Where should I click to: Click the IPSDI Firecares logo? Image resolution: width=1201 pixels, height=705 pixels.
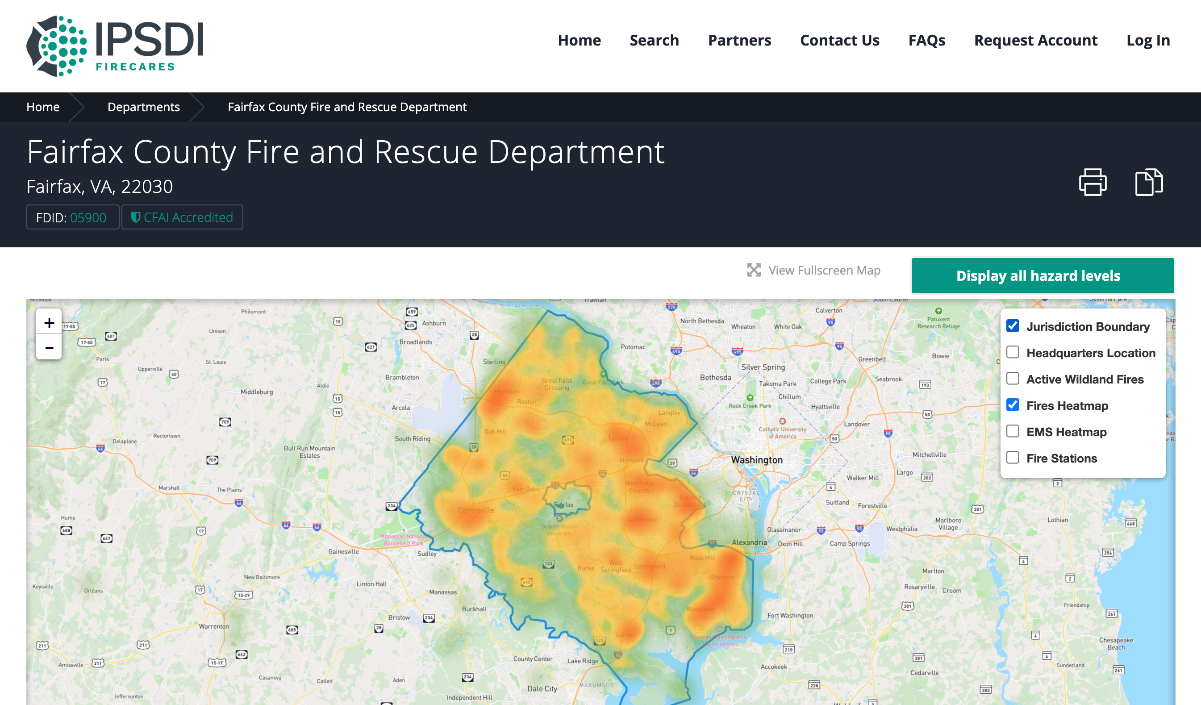coord(113,45)
